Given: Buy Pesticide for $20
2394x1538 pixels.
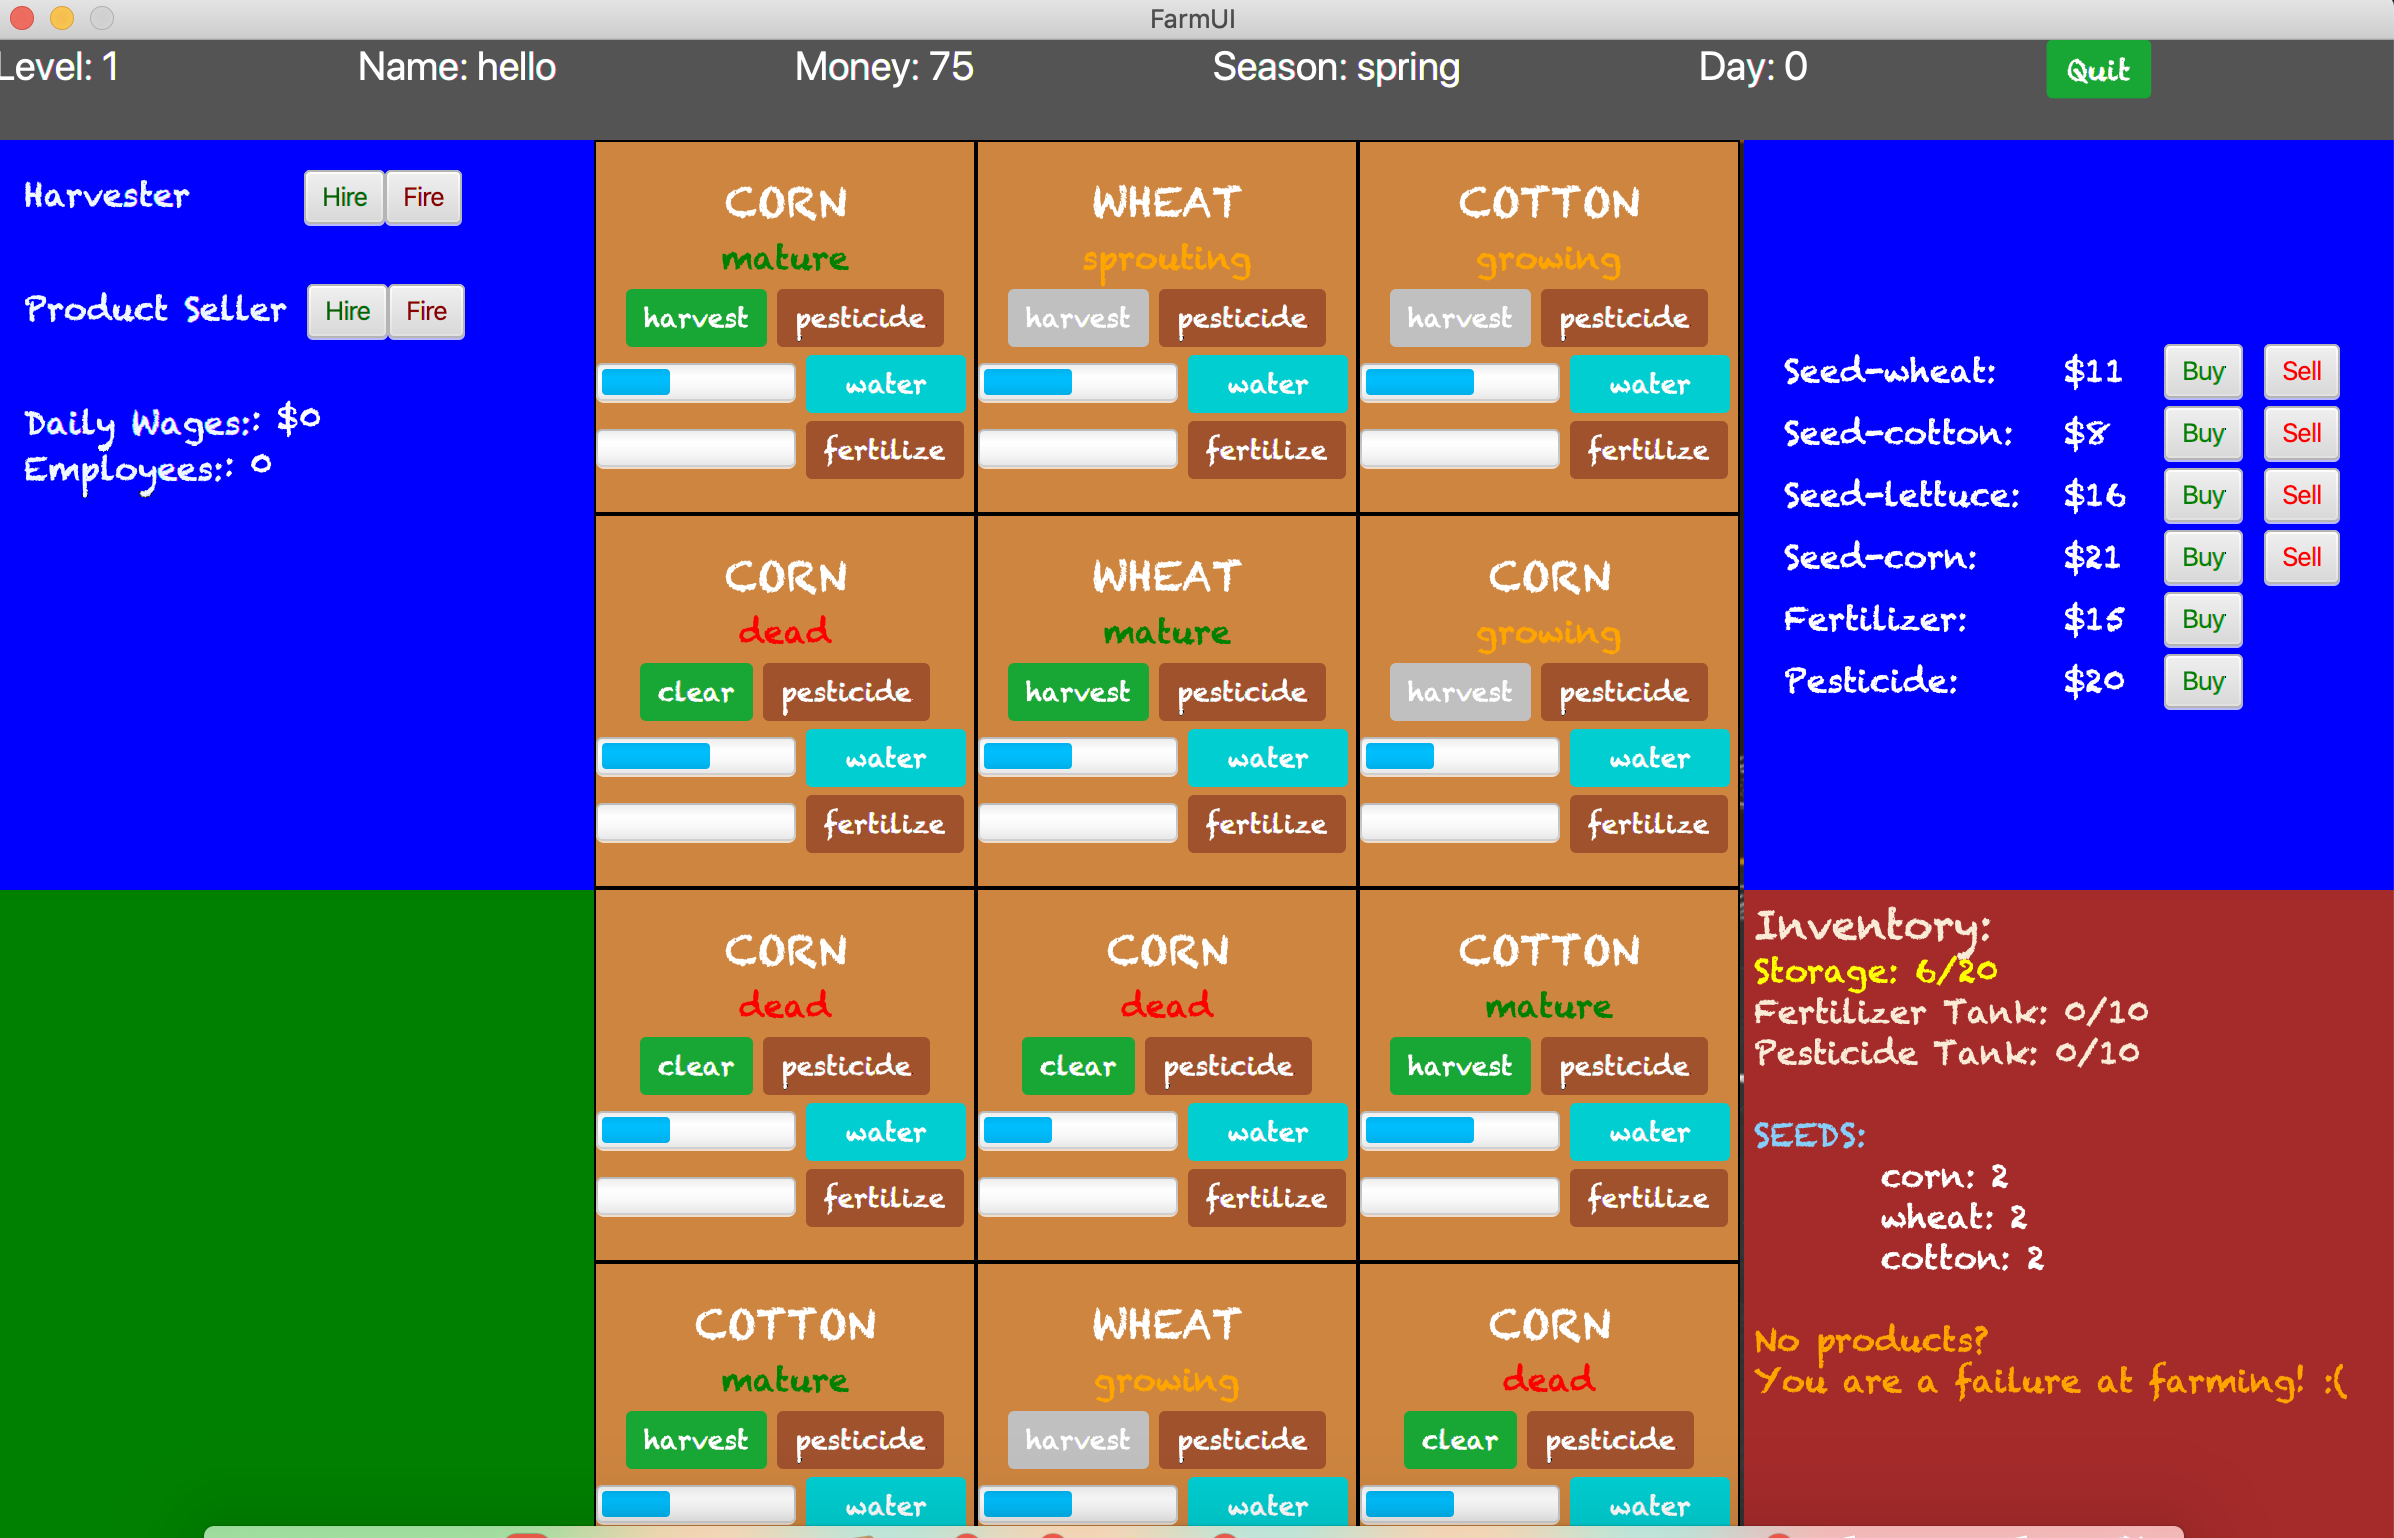Looking at the screenshot, I should (x=2202, y=681).
